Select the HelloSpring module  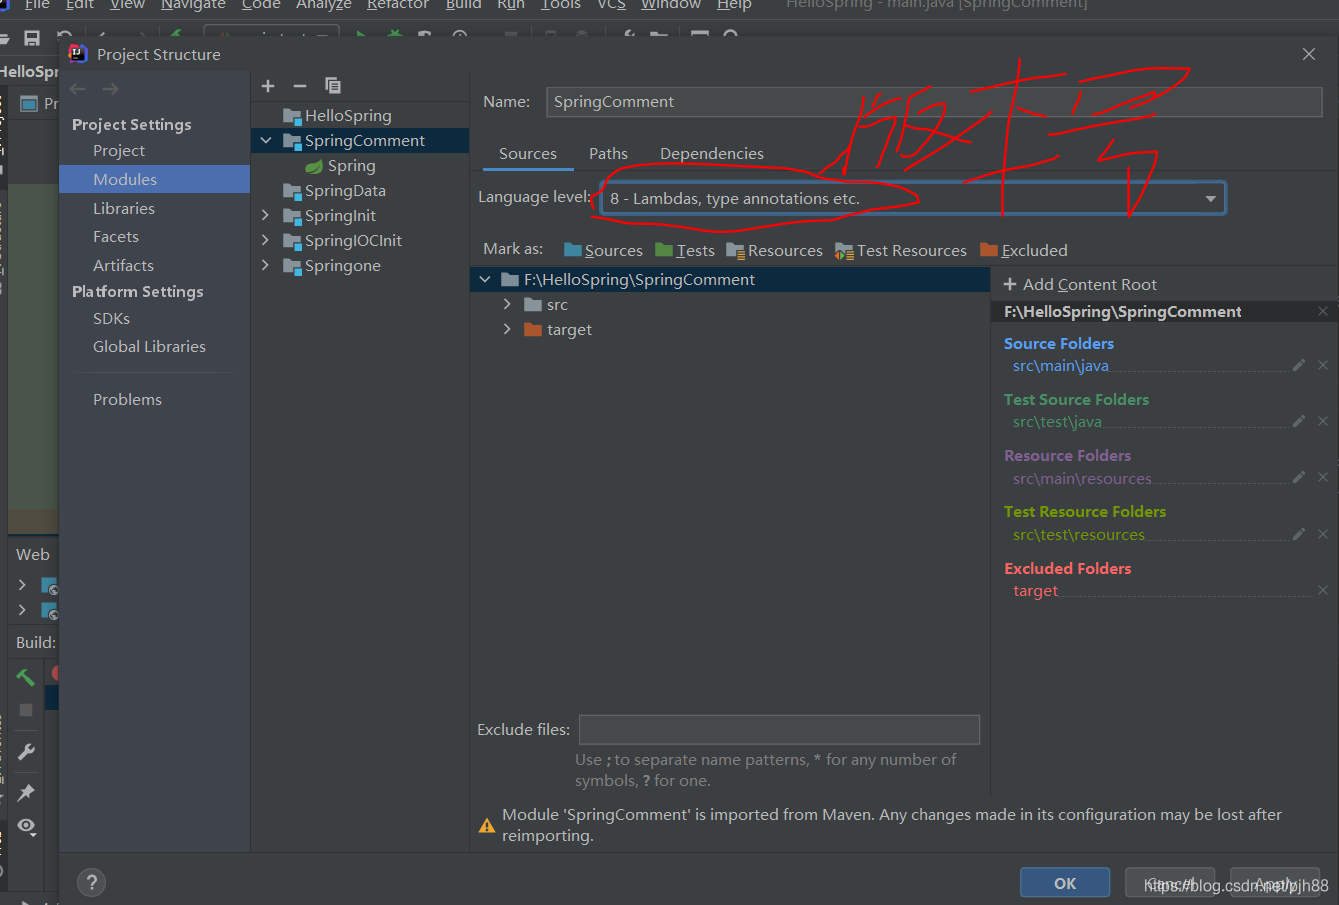348,116
